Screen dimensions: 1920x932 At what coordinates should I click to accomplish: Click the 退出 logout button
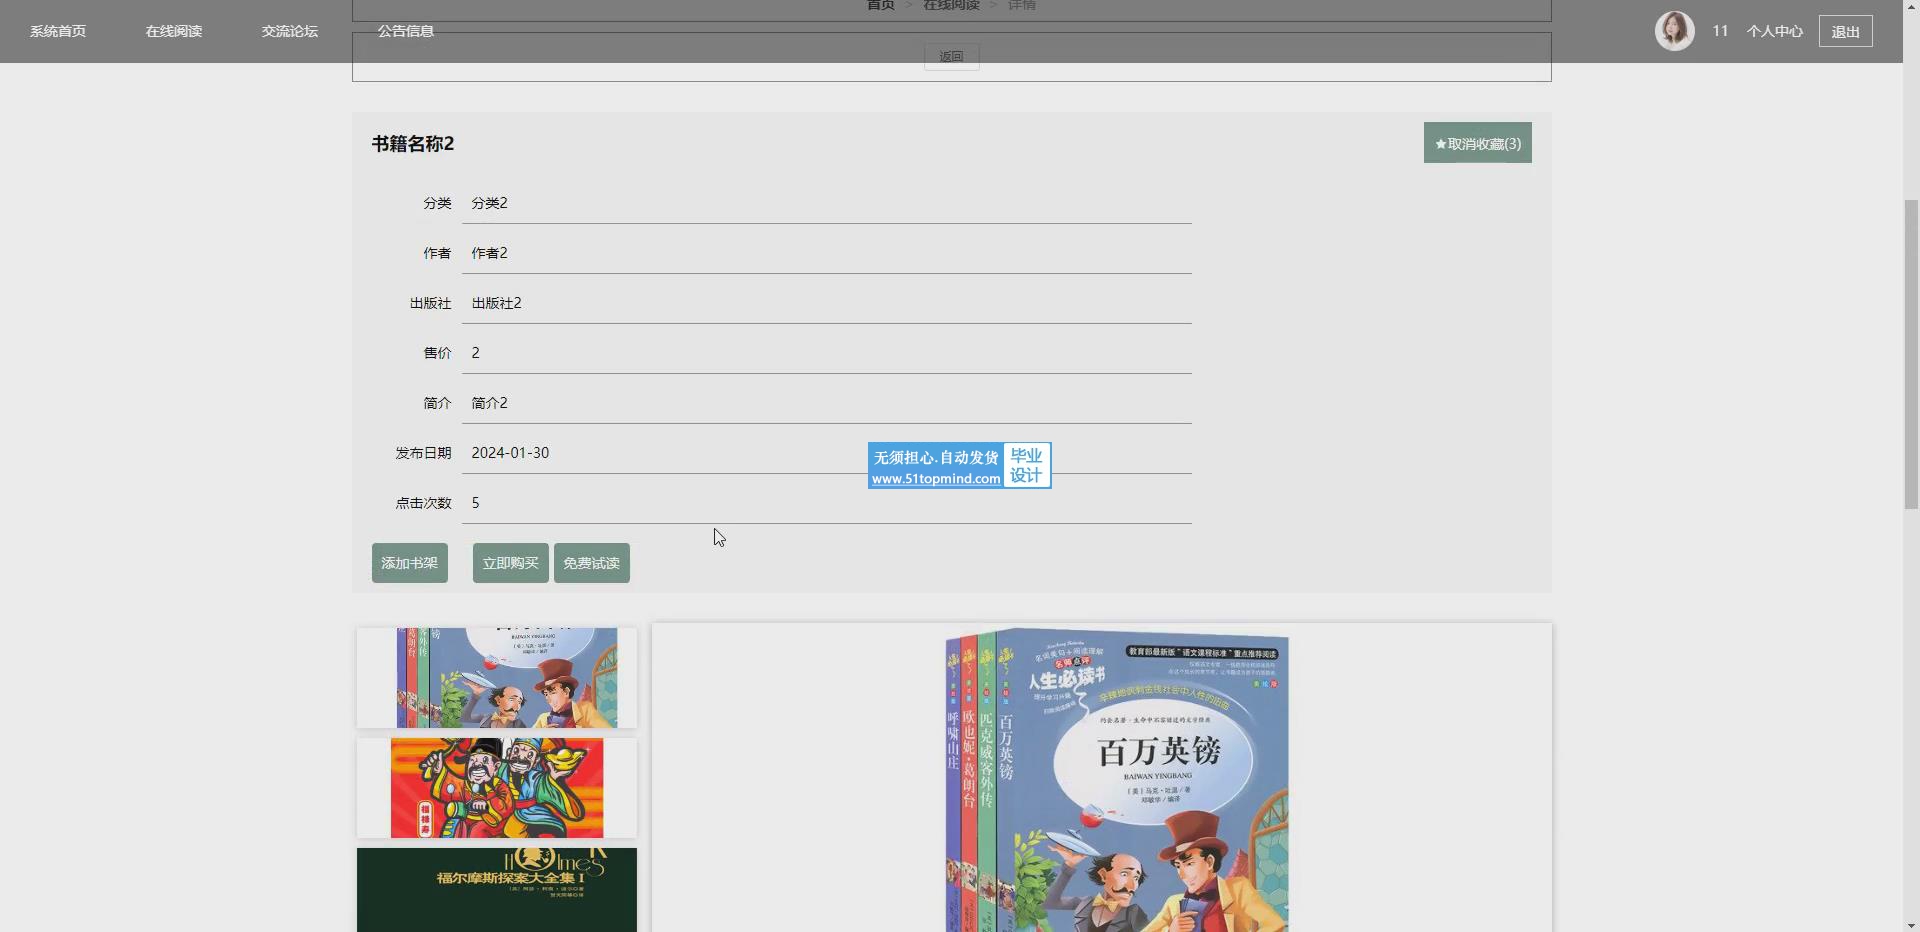coord(1845,31)
